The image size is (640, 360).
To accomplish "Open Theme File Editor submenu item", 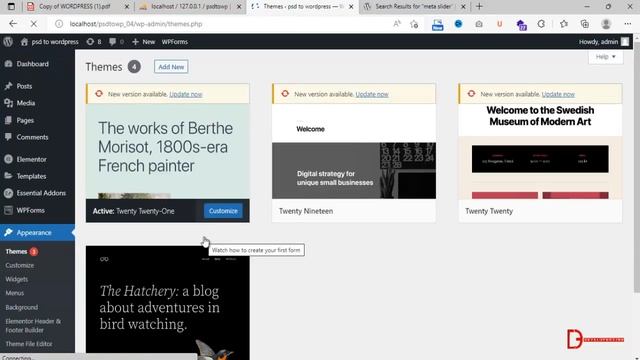I will pos(29,344).
